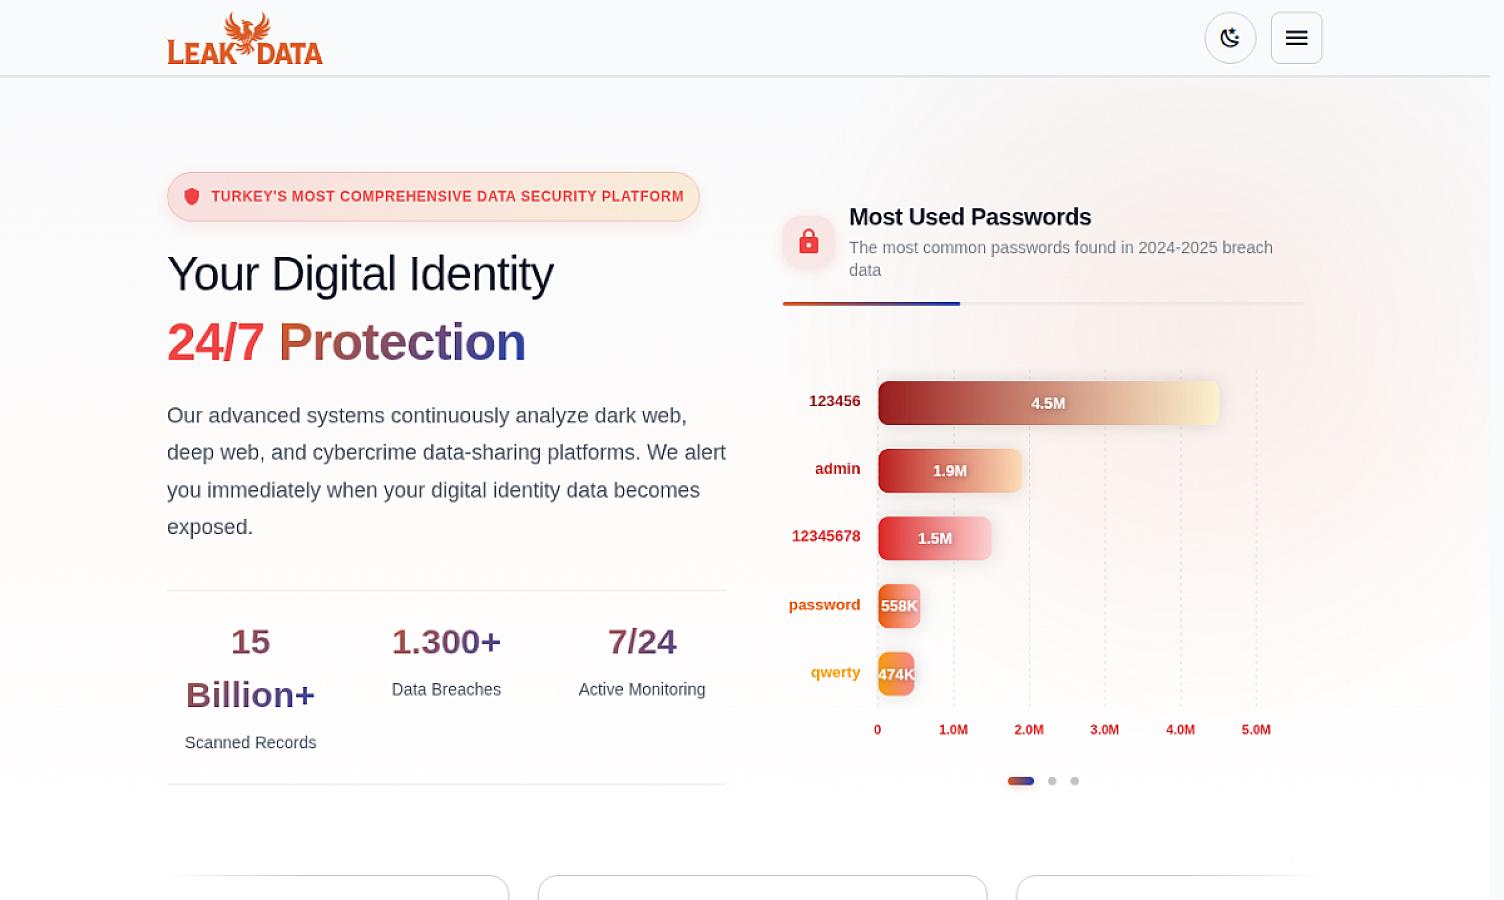Viewport: 1504px width, 900px height.
Task: Click the red padlock icon beside Most Used Passwords
Action: [x=809, y=242]
